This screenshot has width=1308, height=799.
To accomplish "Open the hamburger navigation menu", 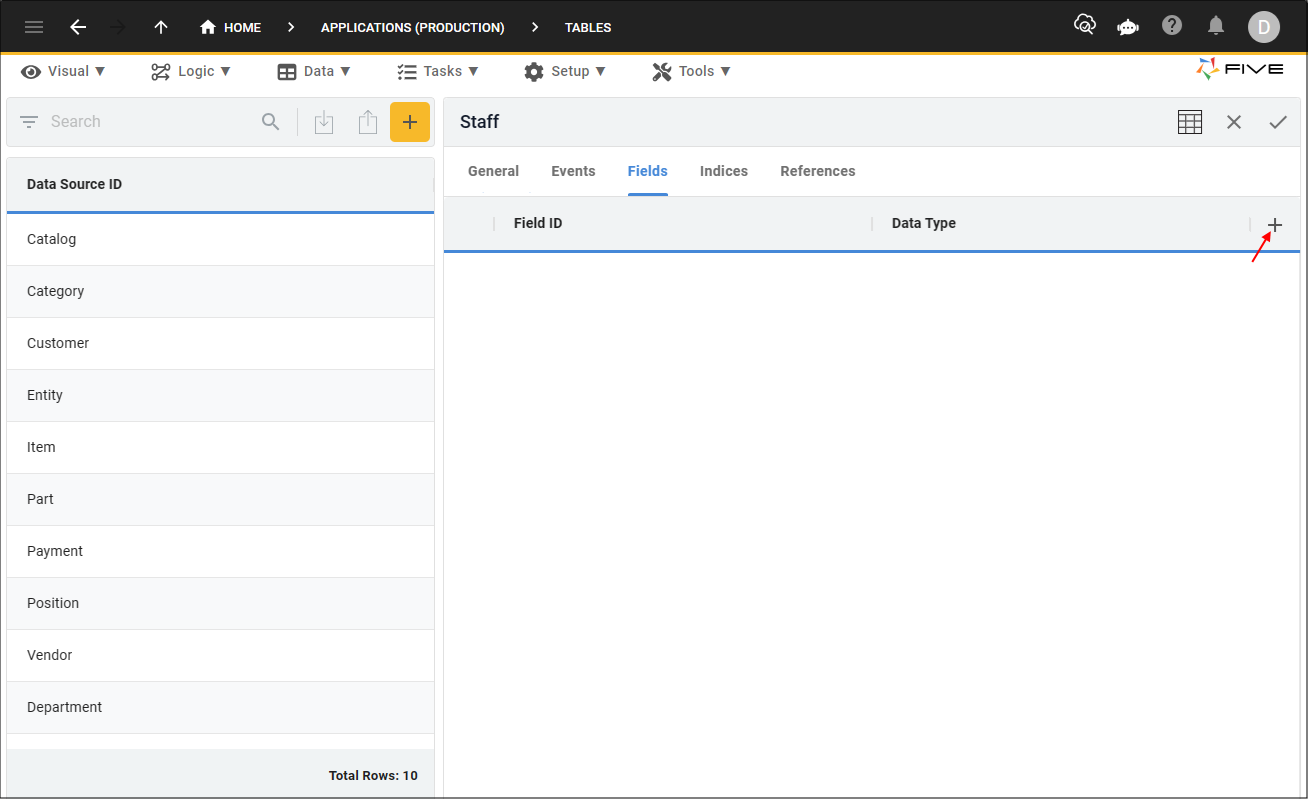I will [x=34, y=27].
